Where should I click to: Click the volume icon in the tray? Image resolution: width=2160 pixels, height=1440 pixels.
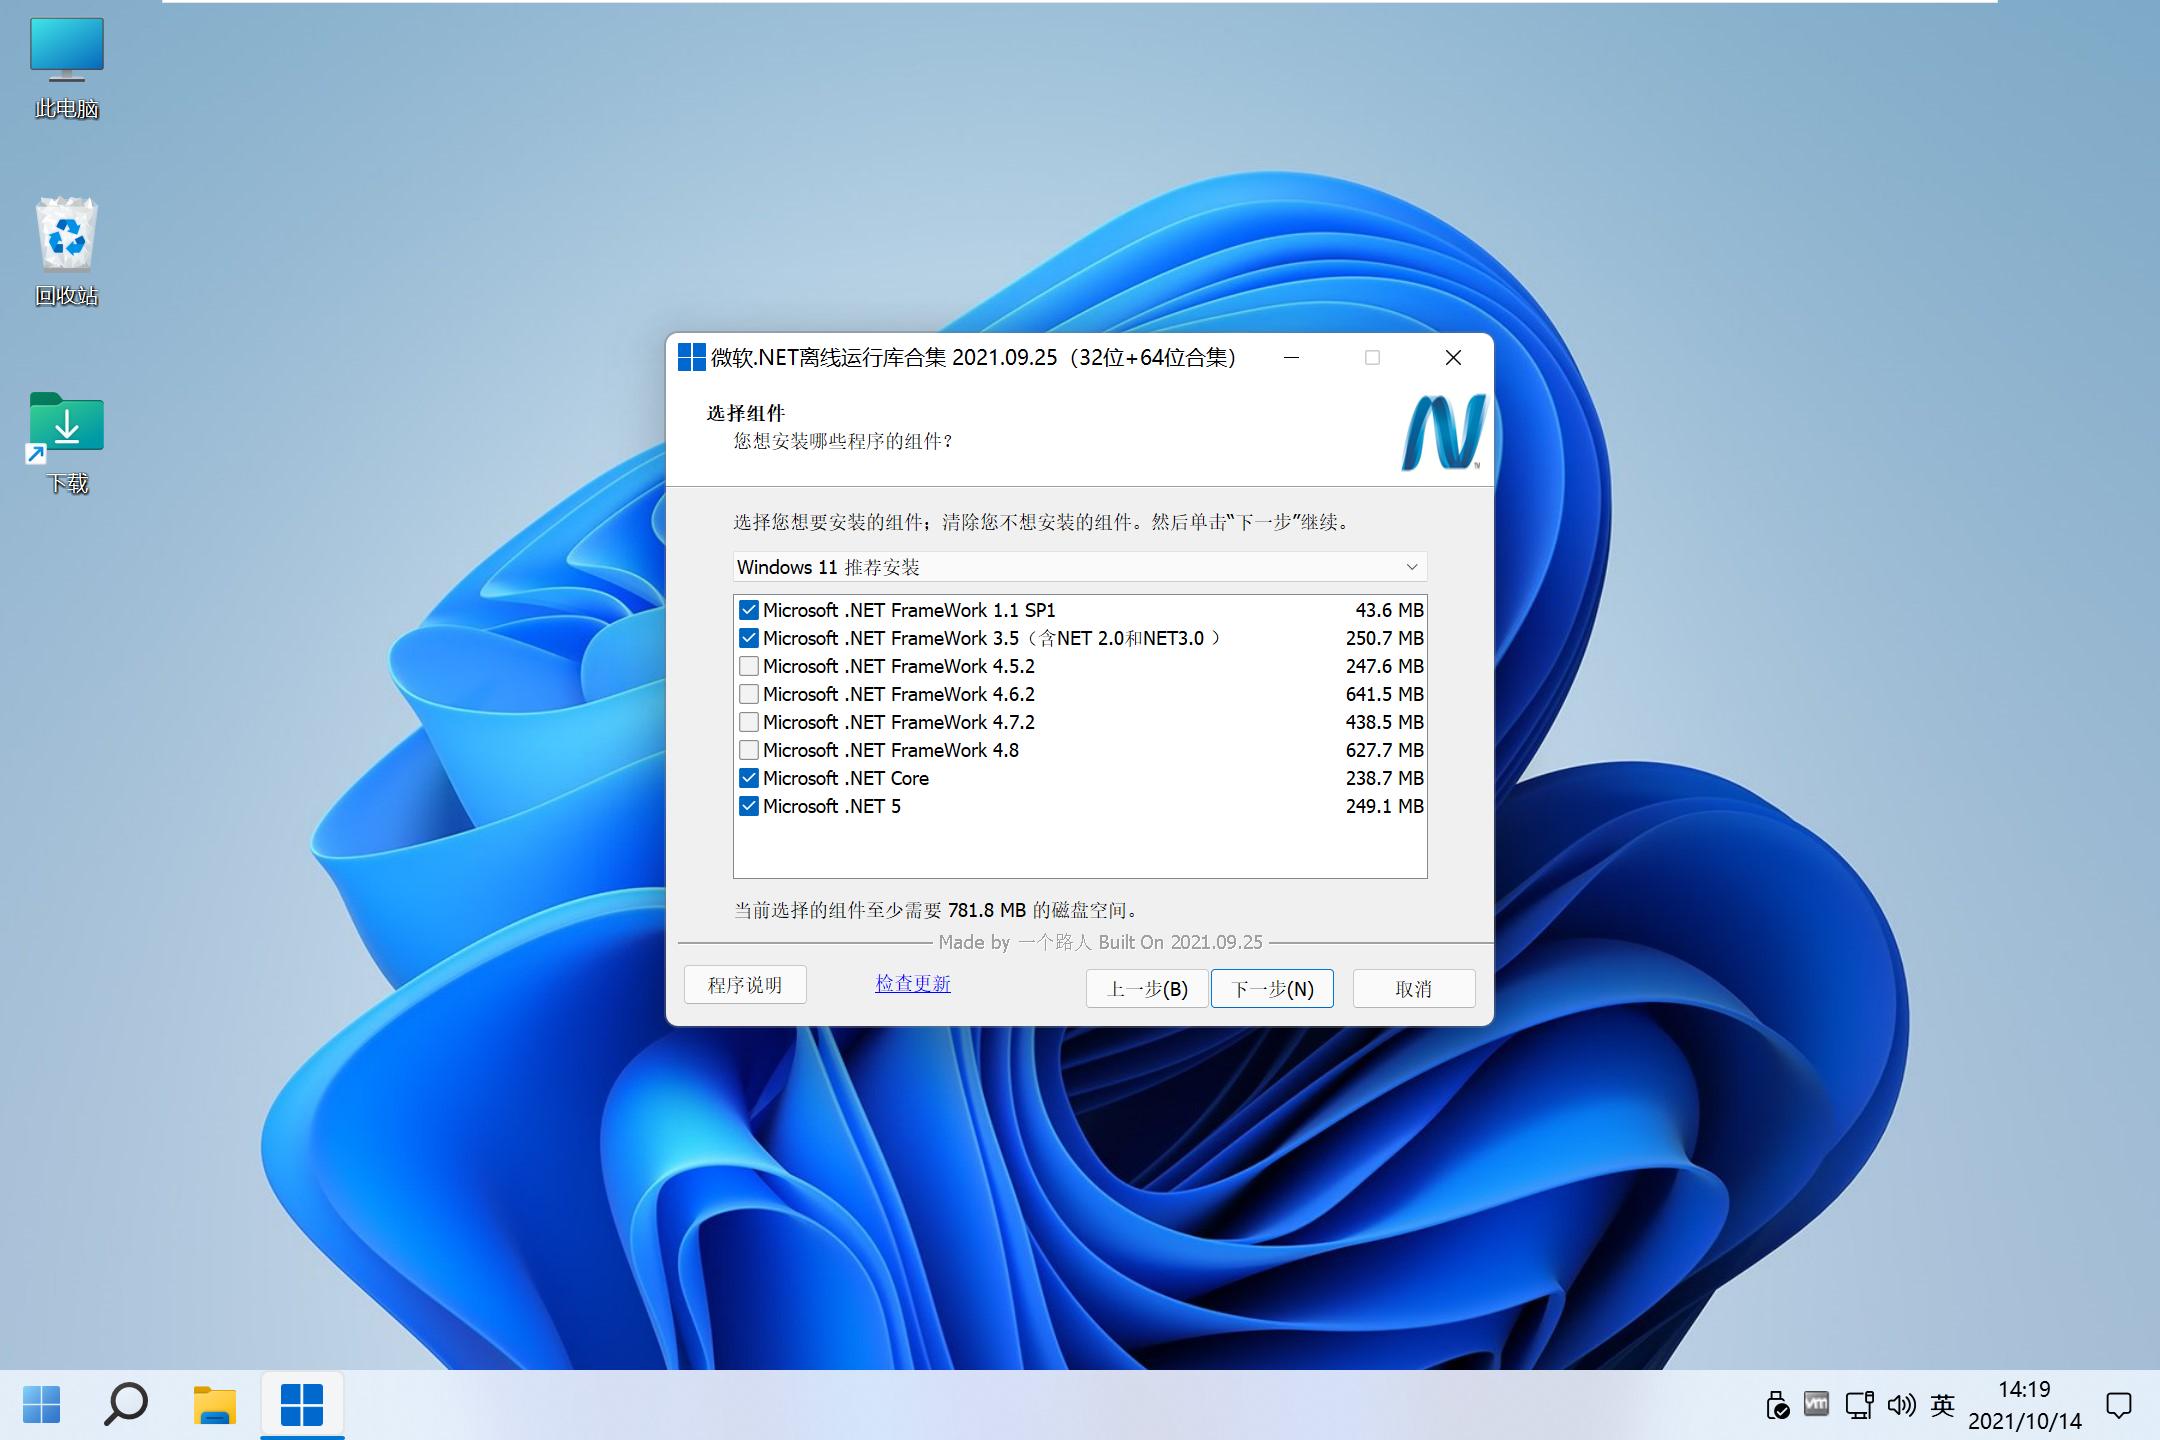(x=1901, y=1404)
